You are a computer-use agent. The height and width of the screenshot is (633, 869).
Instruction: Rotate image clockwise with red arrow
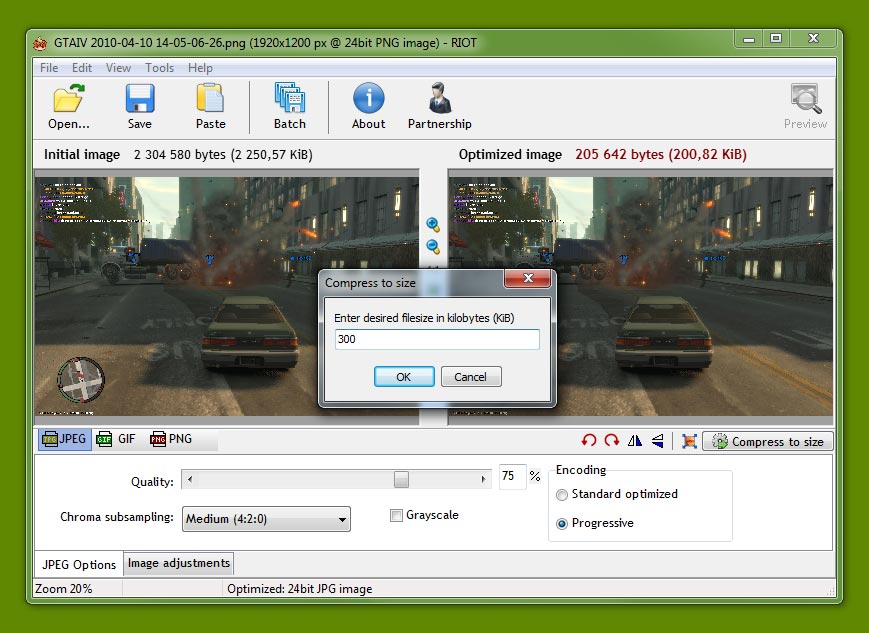tap(612, 441)
